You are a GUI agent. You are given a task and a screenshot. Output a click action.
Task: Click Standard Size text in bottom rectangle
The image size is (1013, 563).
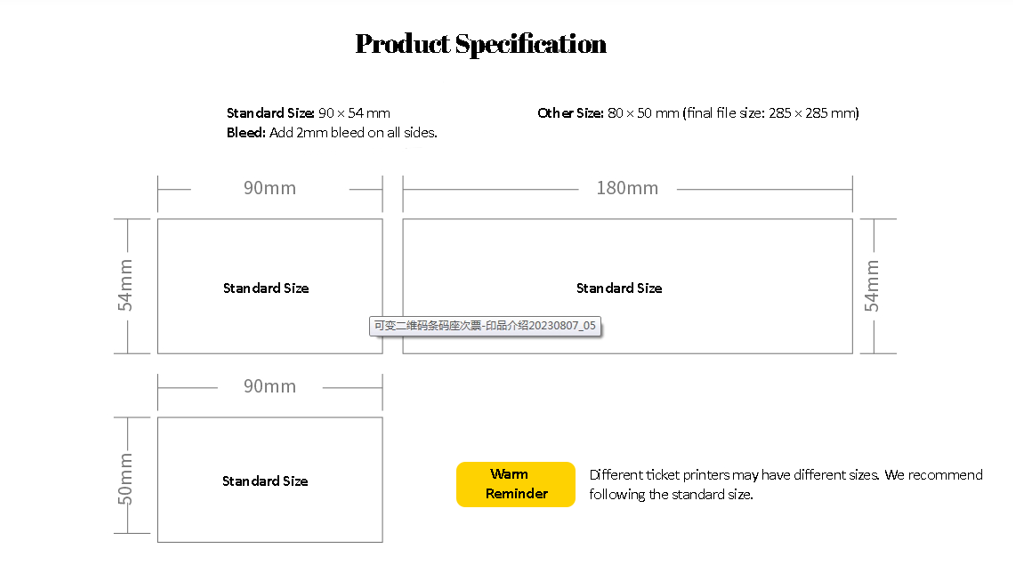(265, 482)
